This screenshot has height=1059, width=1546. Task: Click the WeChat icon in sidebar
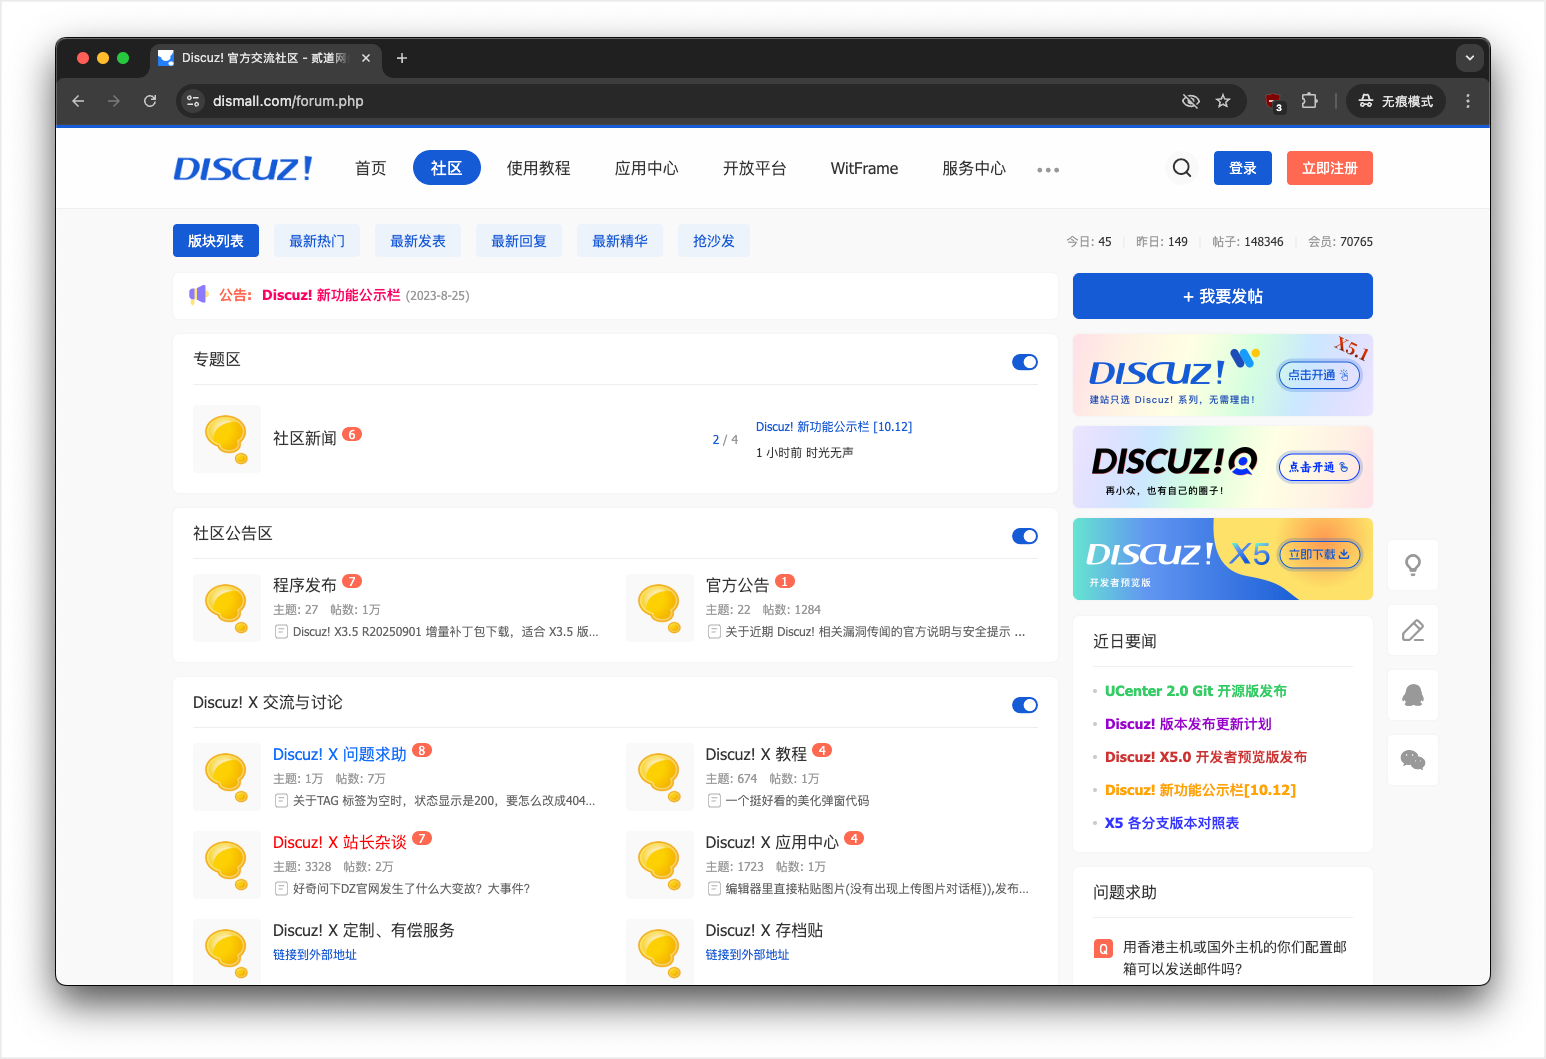coord(1413,760)
